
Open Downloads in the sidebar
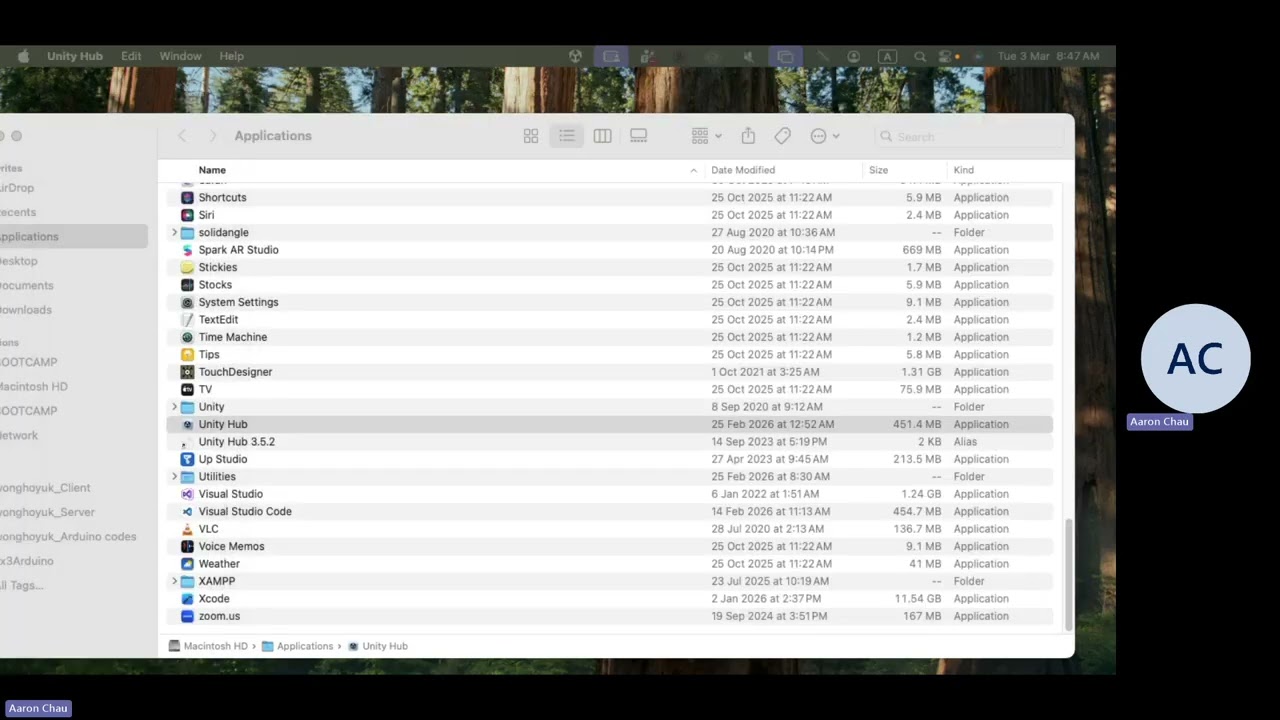click(26, 310)
